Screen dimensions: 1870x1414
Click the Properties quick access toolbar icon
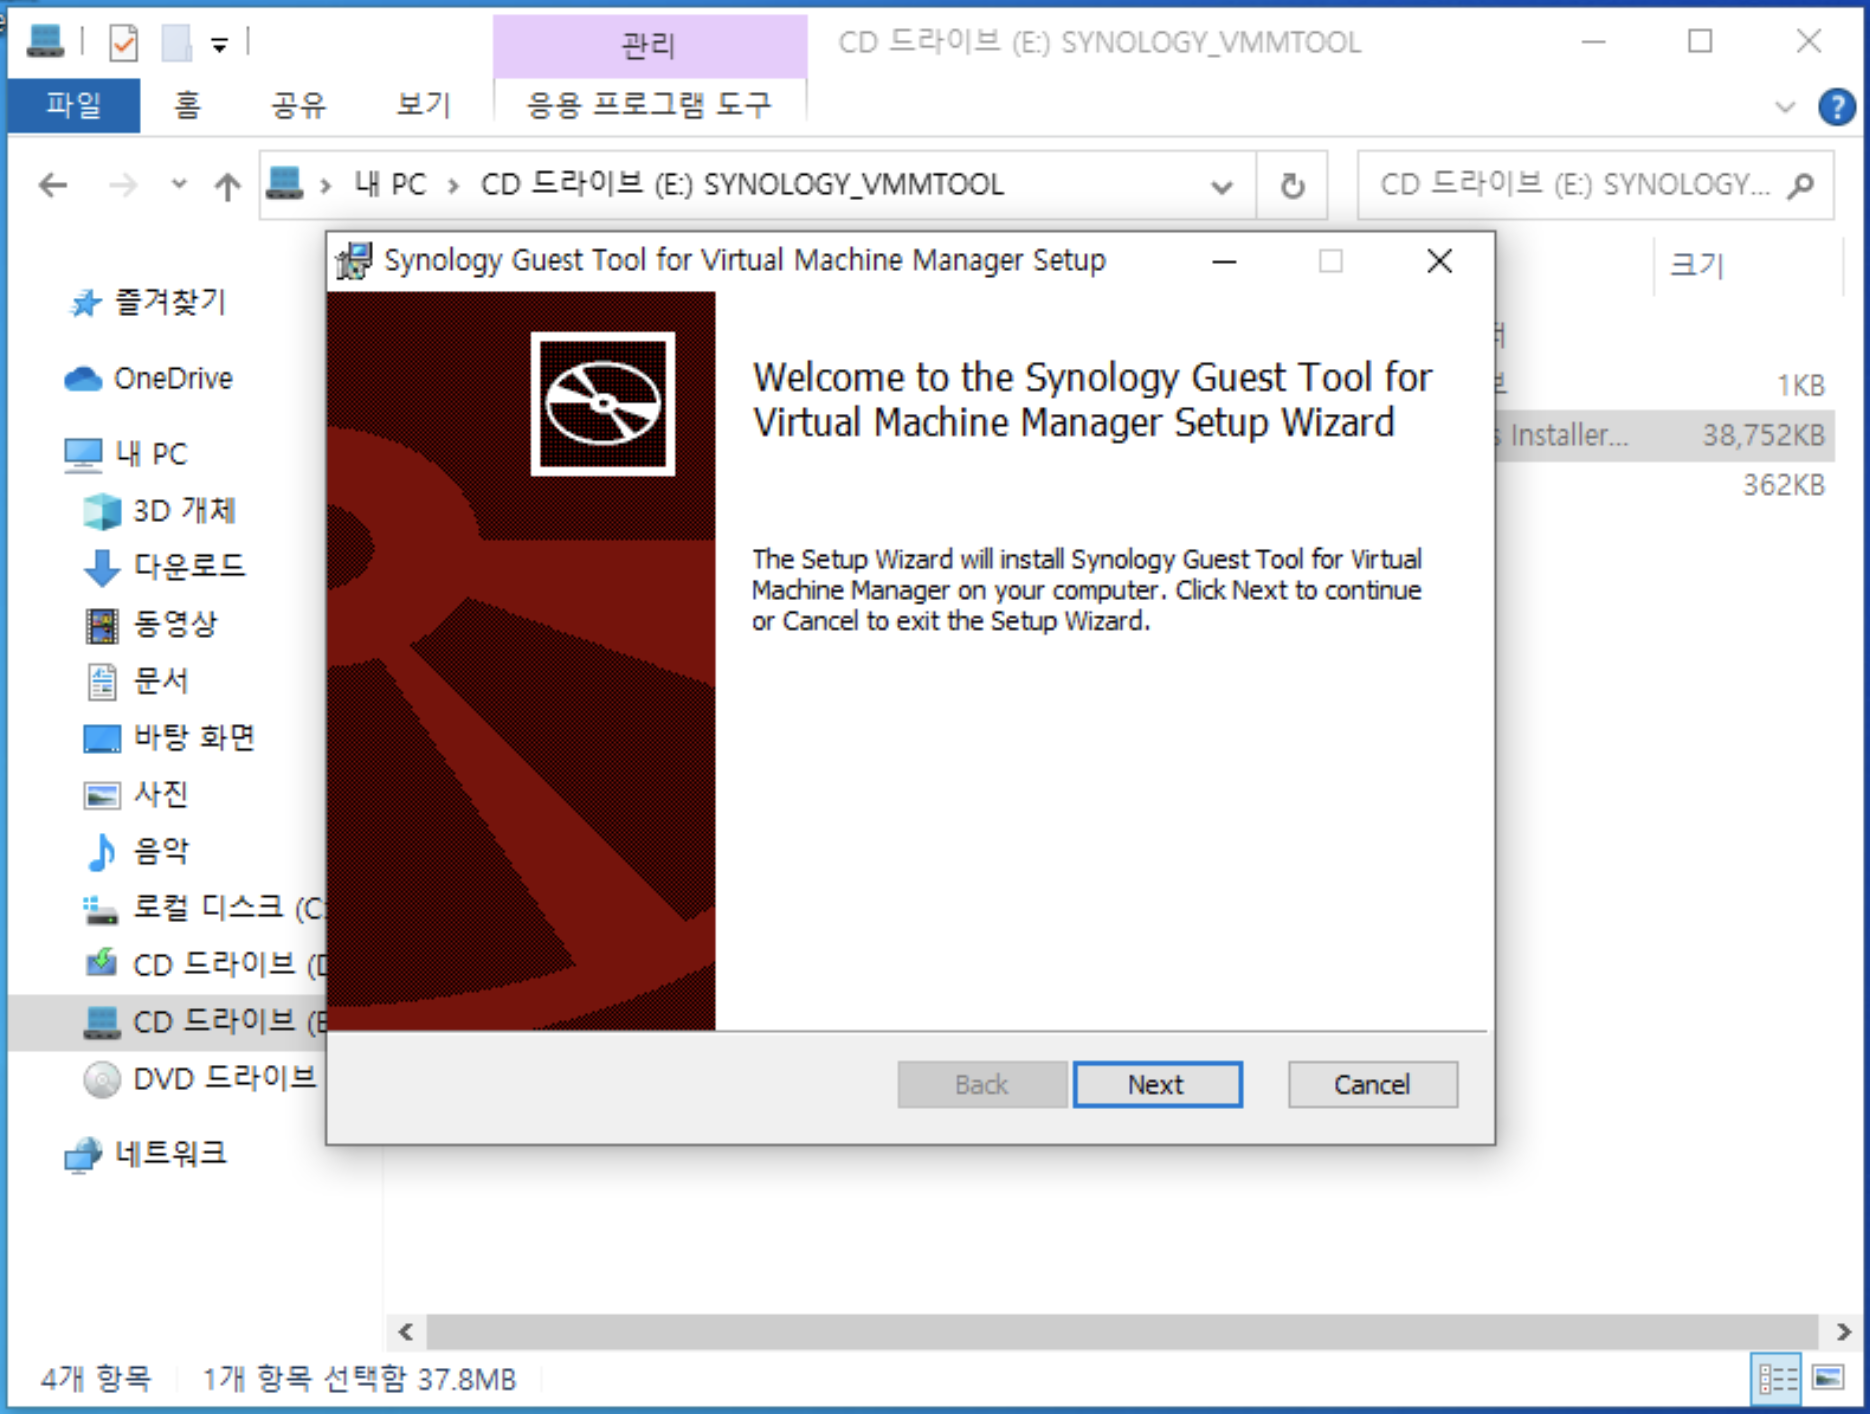[124, 43]
